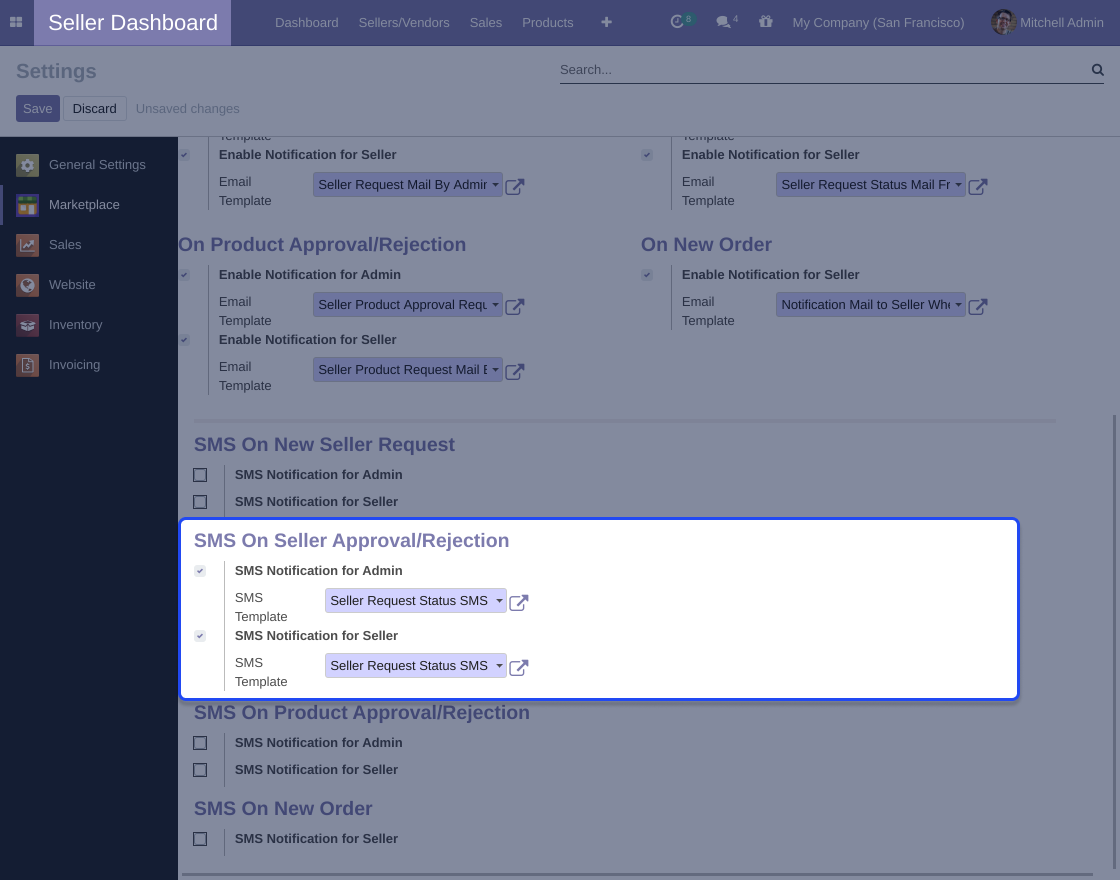The width and height of the screenshot is (1120, 880).
Task: Click the Save button
Action: 37,108
